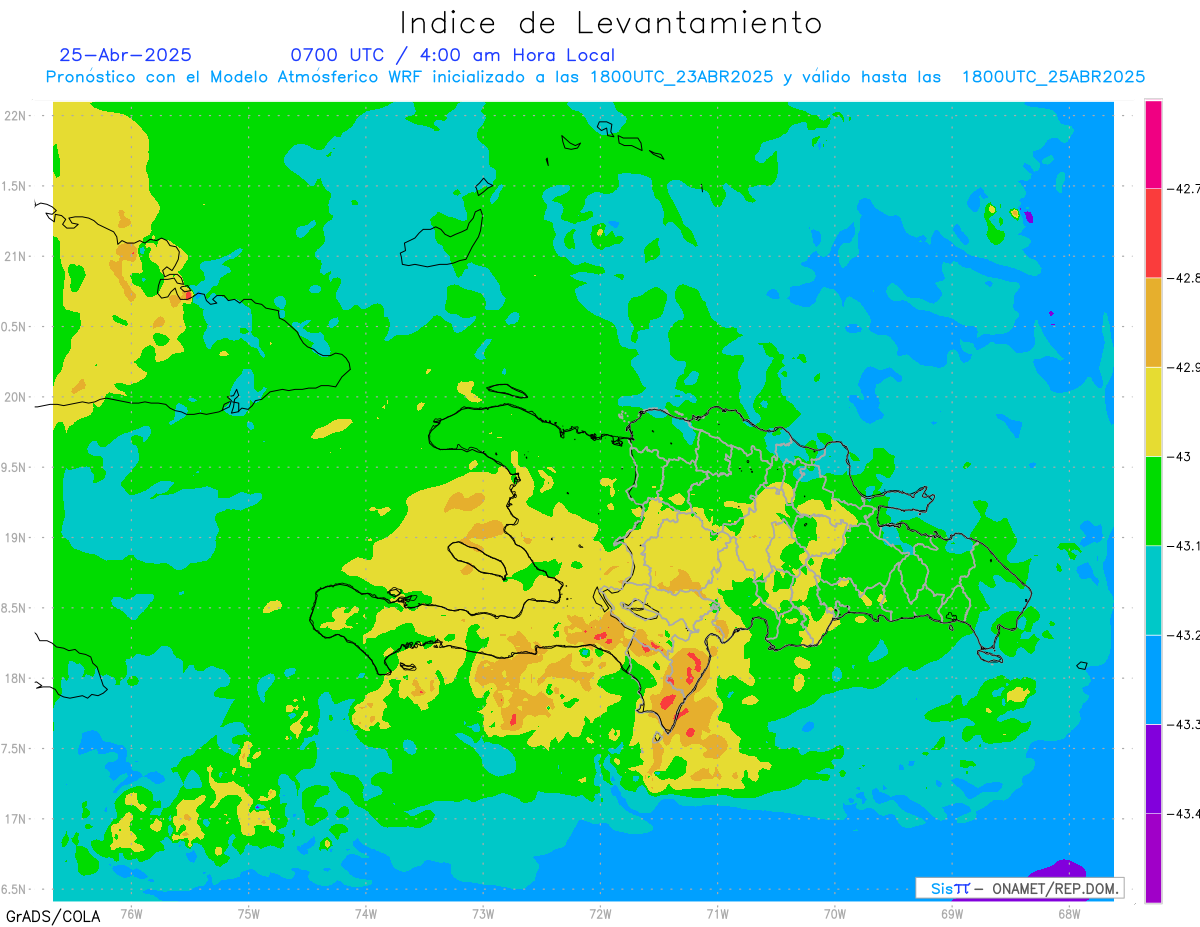
Task: Click the '-42.8' legend value
Action: point(1183,277)
